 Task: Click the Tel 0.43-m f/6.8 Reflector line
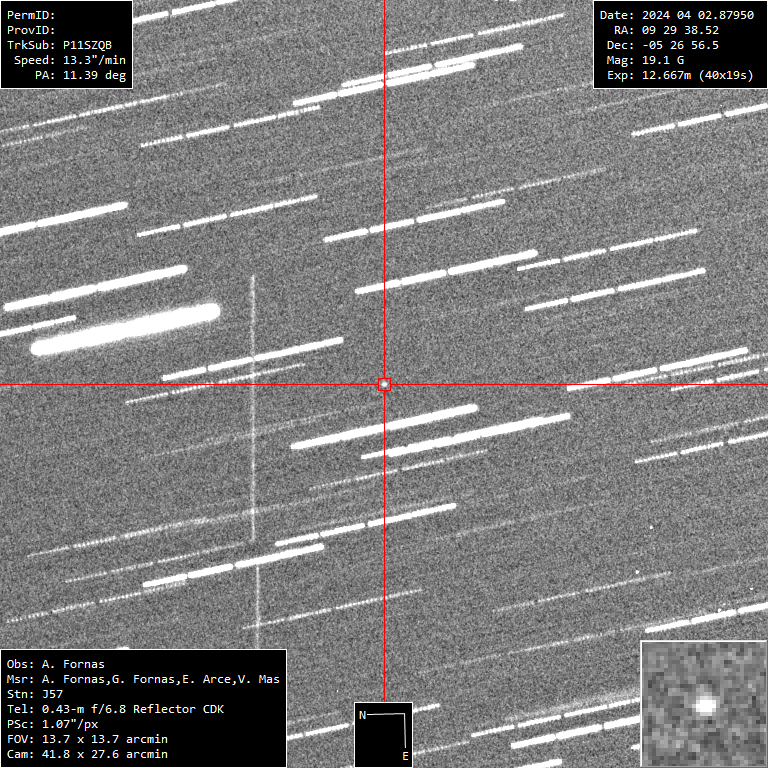click(115, 709)
